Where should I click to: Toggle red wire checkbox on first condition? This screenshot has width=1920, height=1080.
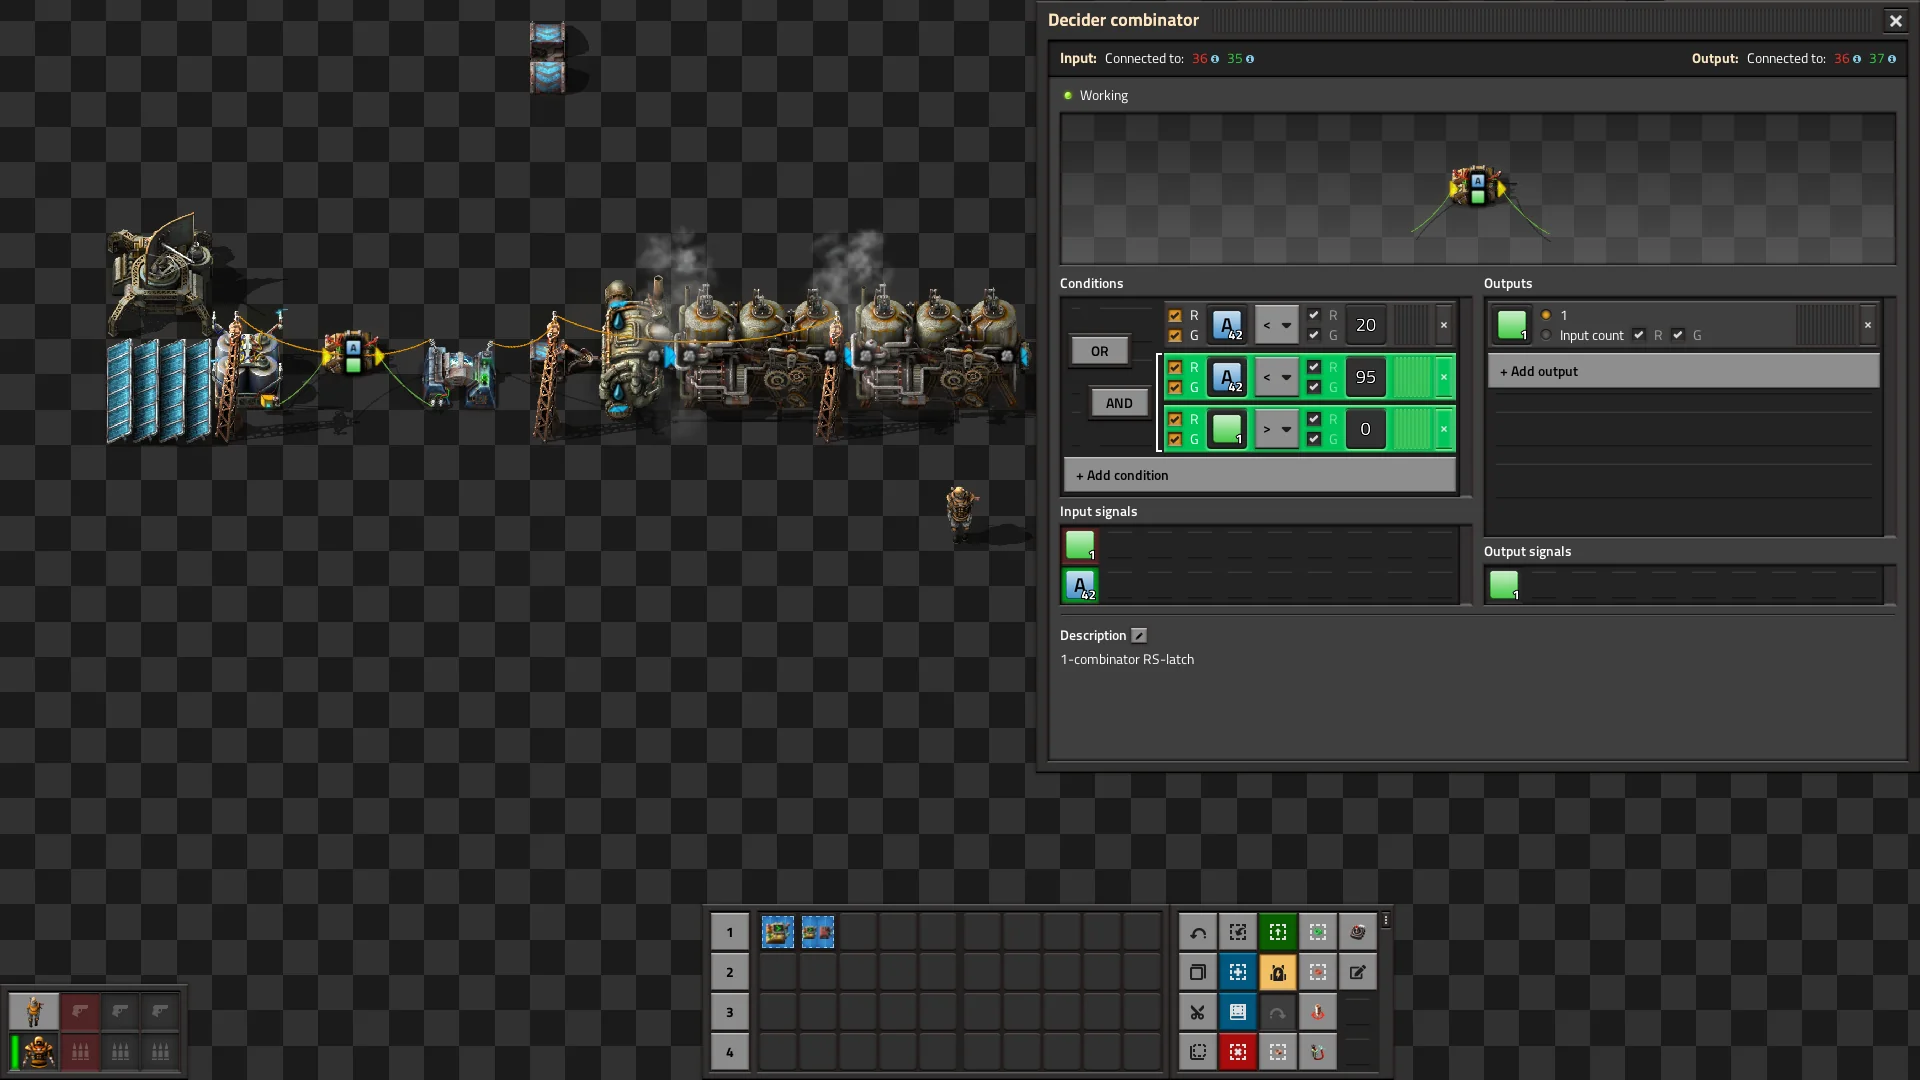click(1175, 315)
